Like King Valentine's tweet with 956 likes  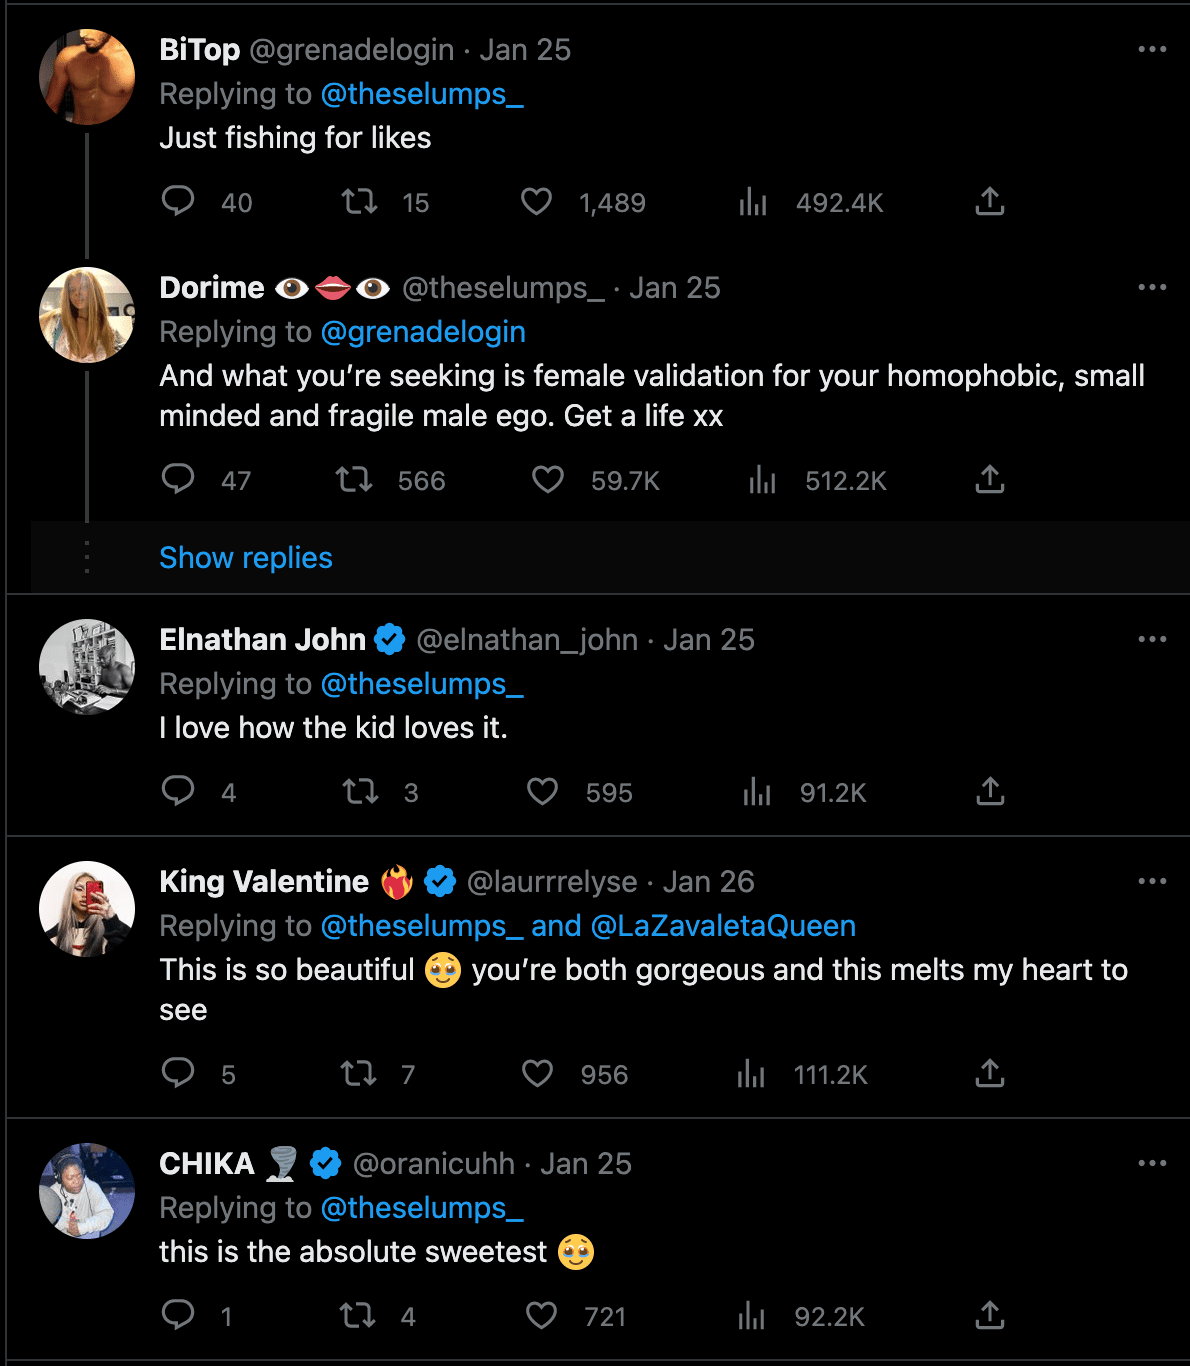(538, 1074)
